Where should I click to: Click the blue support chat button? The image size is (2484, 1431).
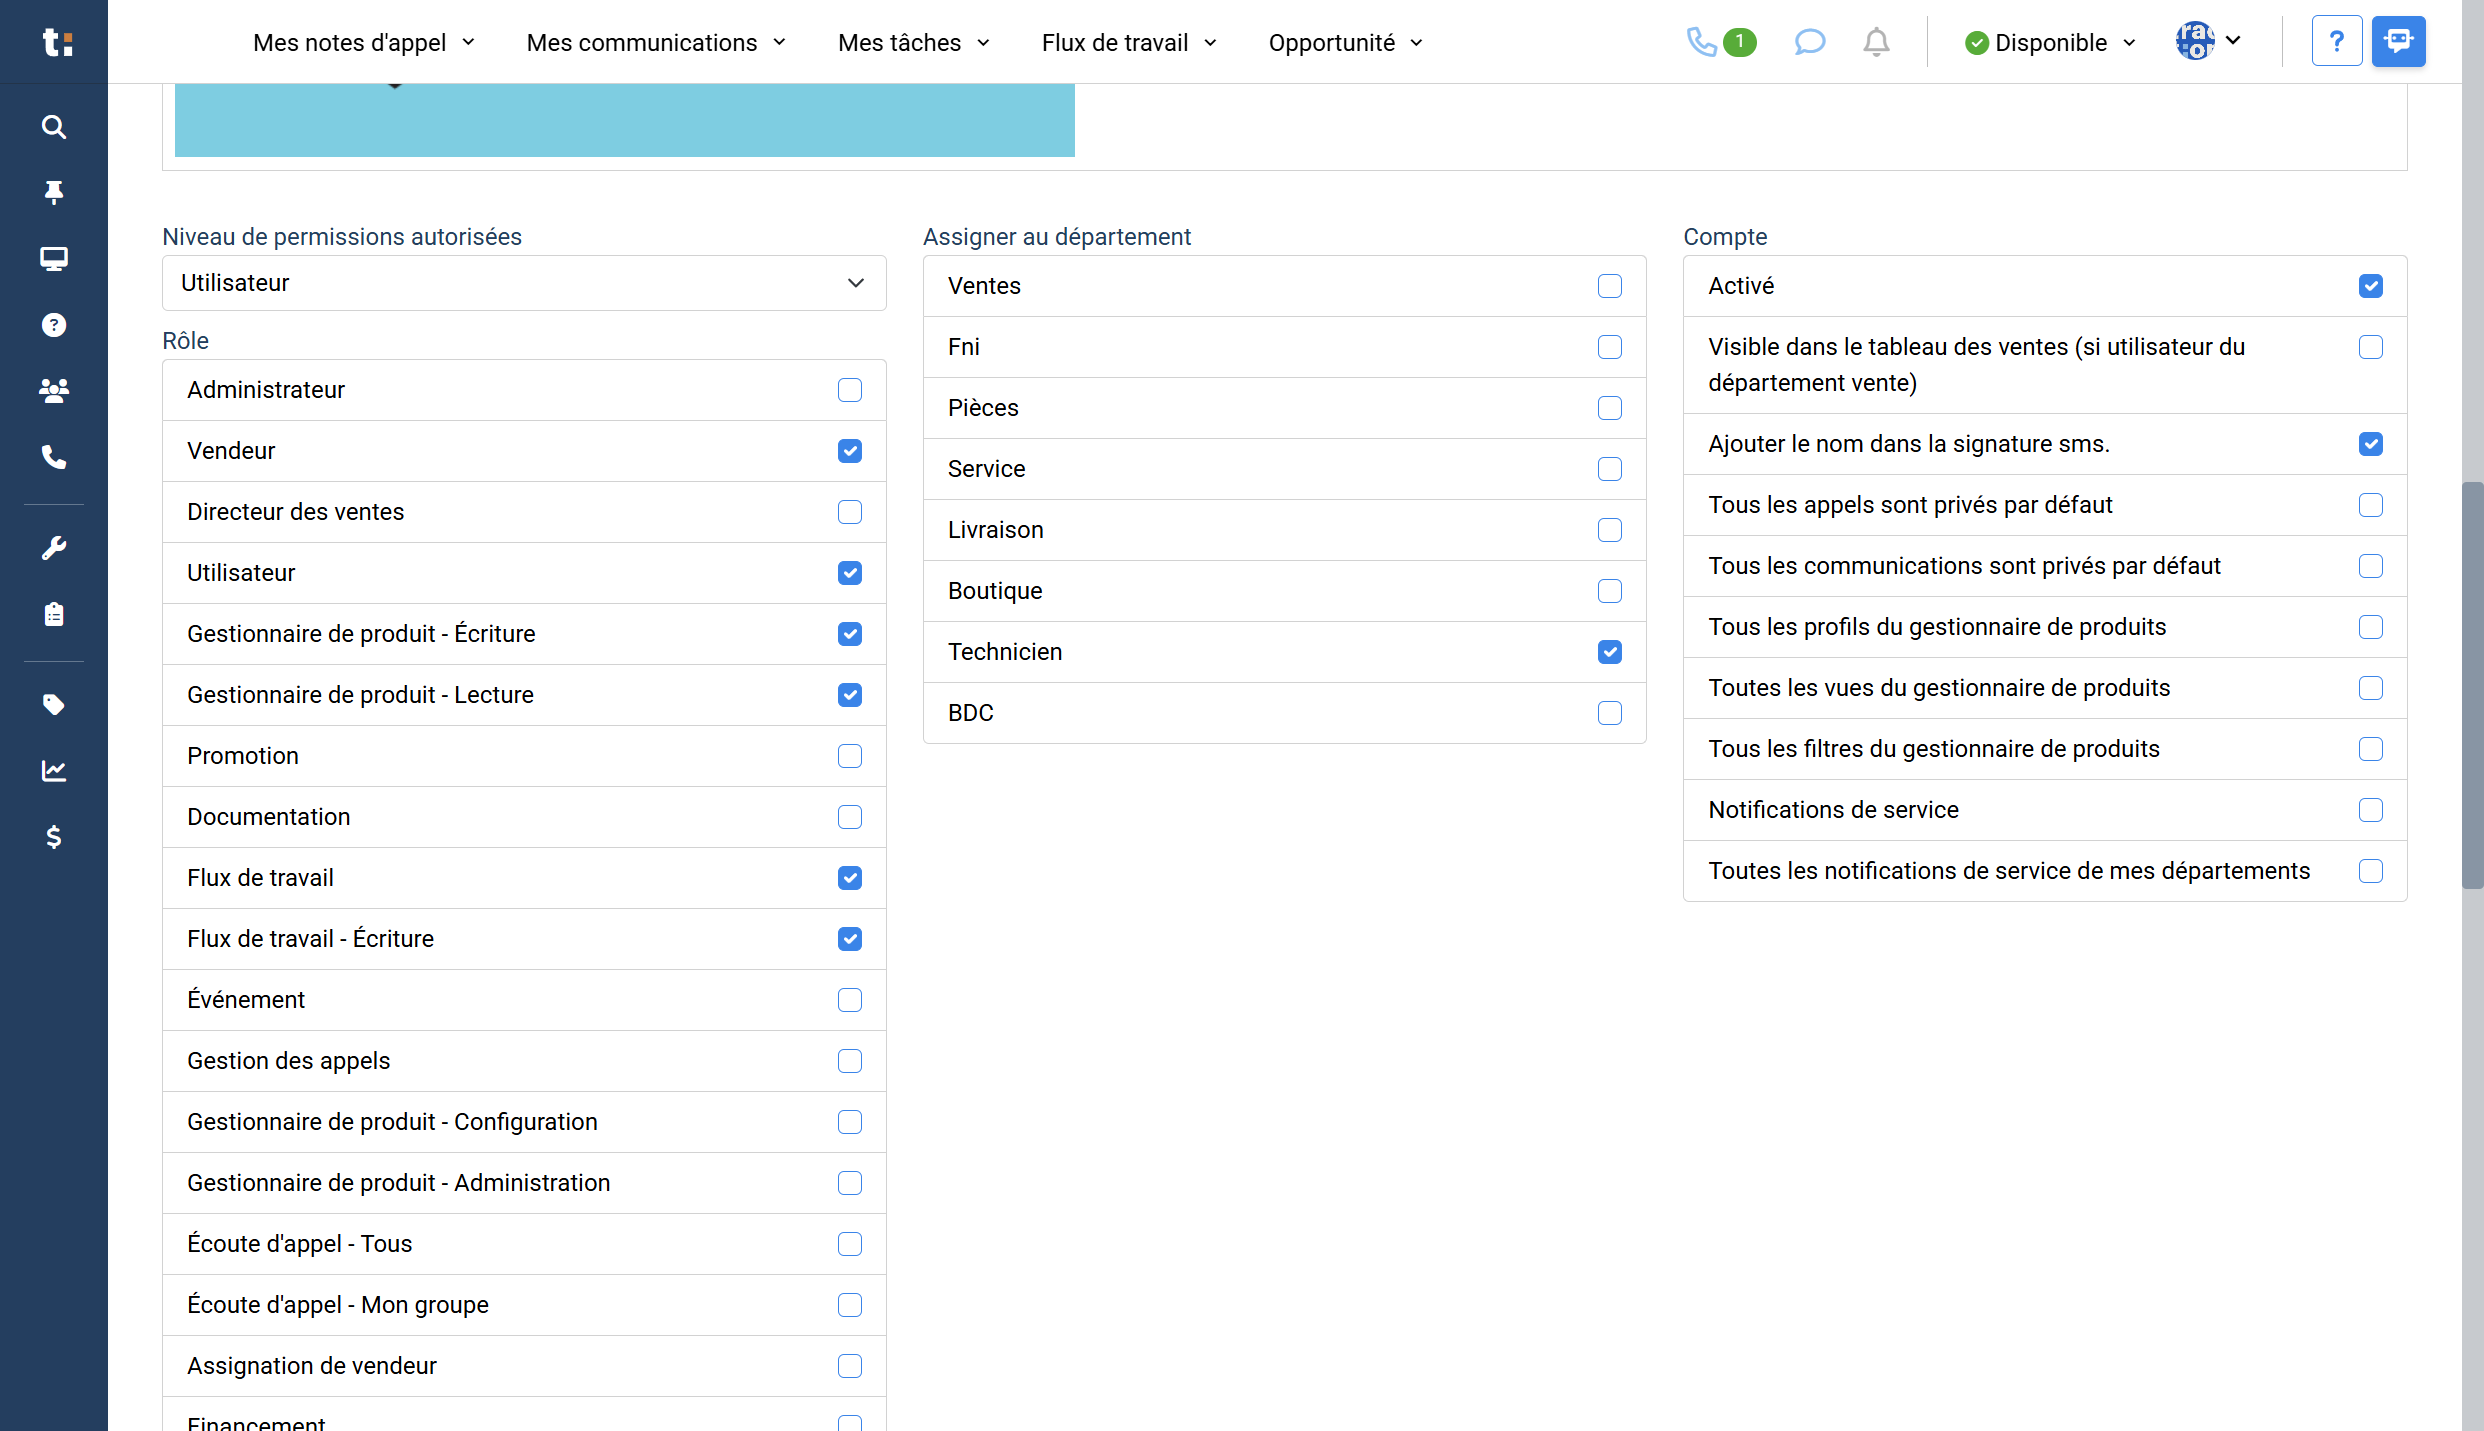tap(2398, 42)
